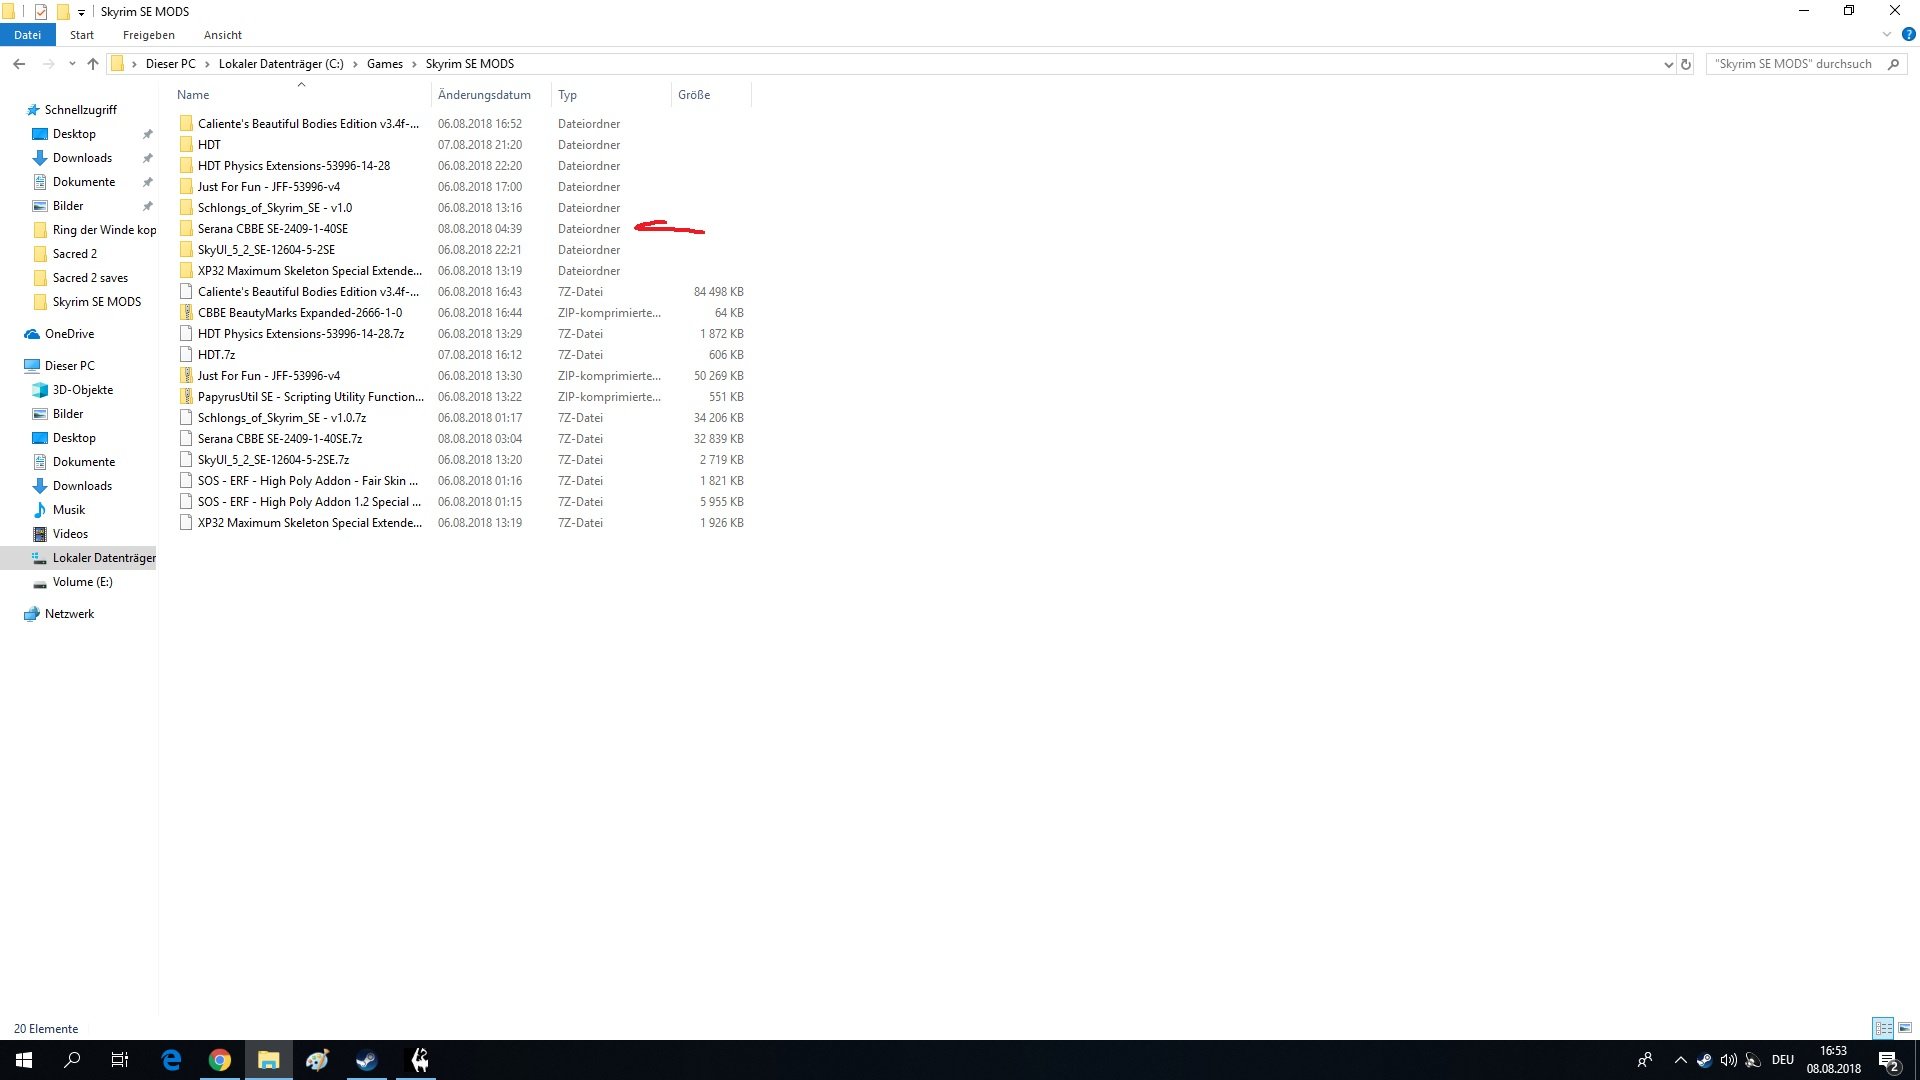The image size is (1920, 1080).
Task: Switch to large icons view layout
Action: [x=1905, y=1028]
